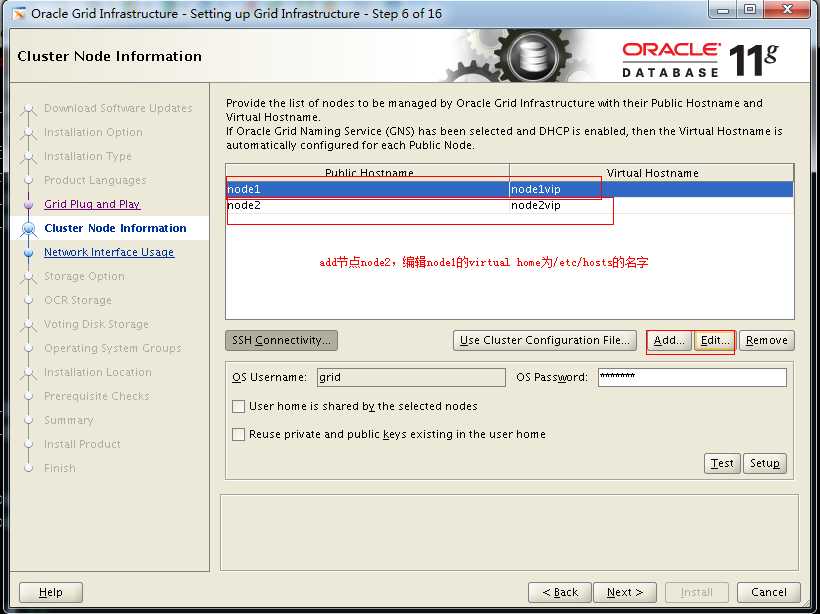Focus the OS Username field
This screenshot has width=820, height=614.
coord(411,378)
